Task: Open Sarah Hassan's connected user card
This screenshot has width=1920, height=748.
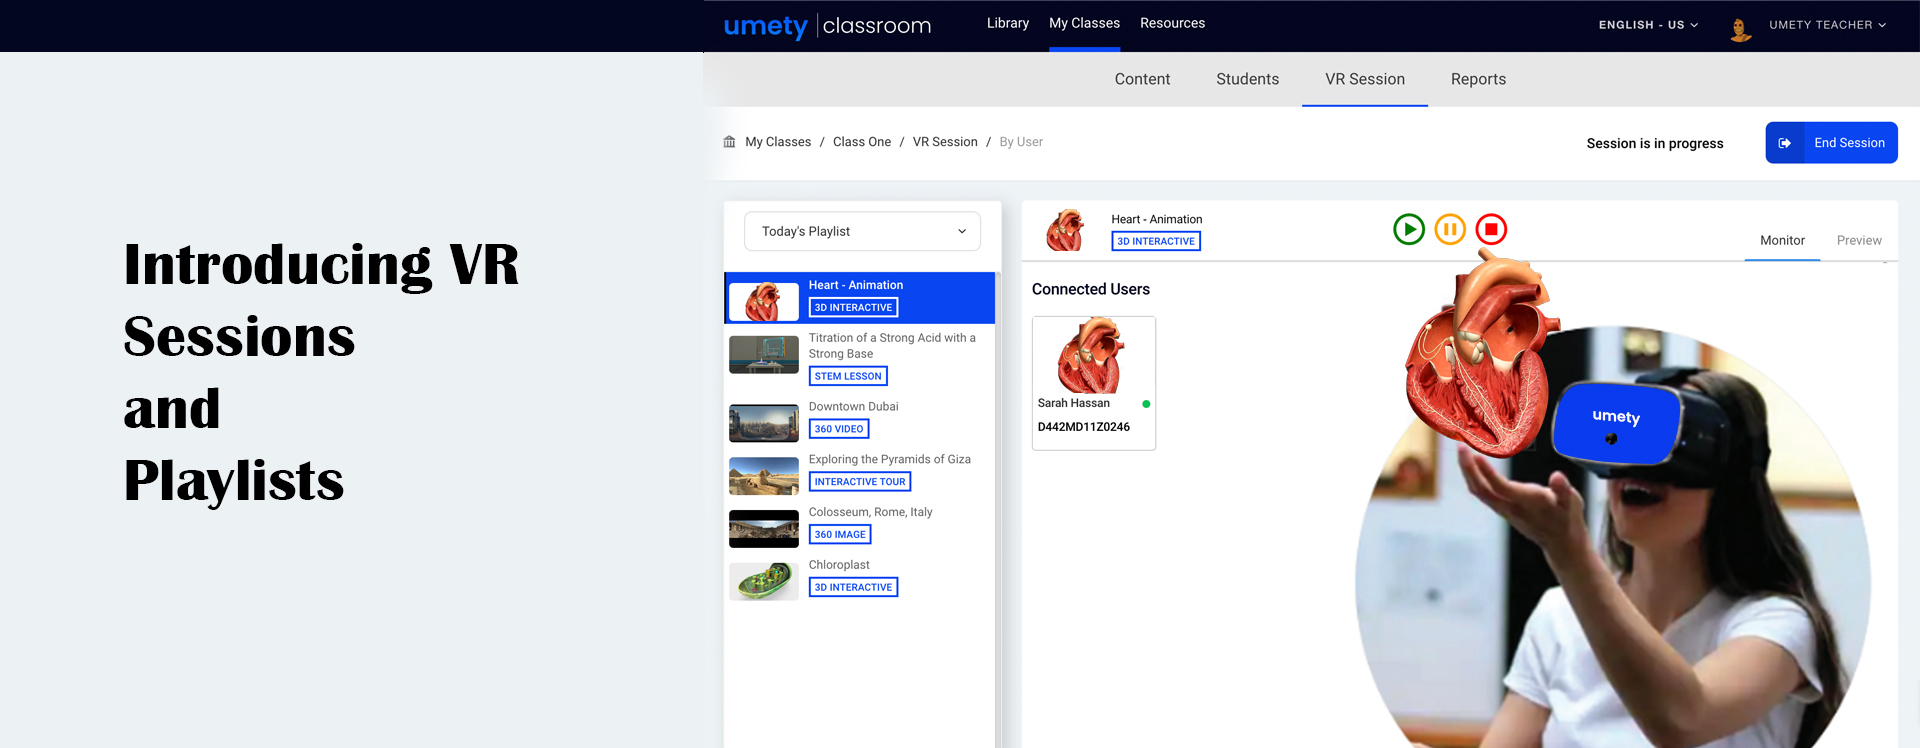Action: pyautogui.click(x=1093, y=383)
